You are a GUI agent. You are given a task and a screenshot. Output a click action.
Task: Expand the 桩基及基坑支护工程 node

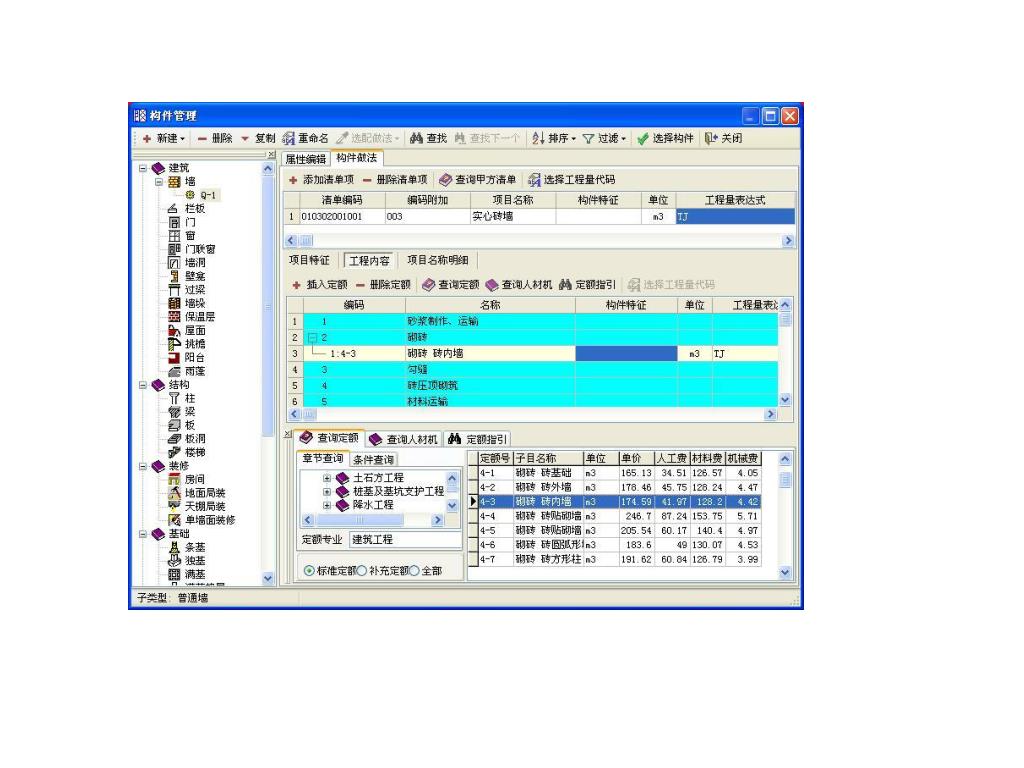point(327,492)
